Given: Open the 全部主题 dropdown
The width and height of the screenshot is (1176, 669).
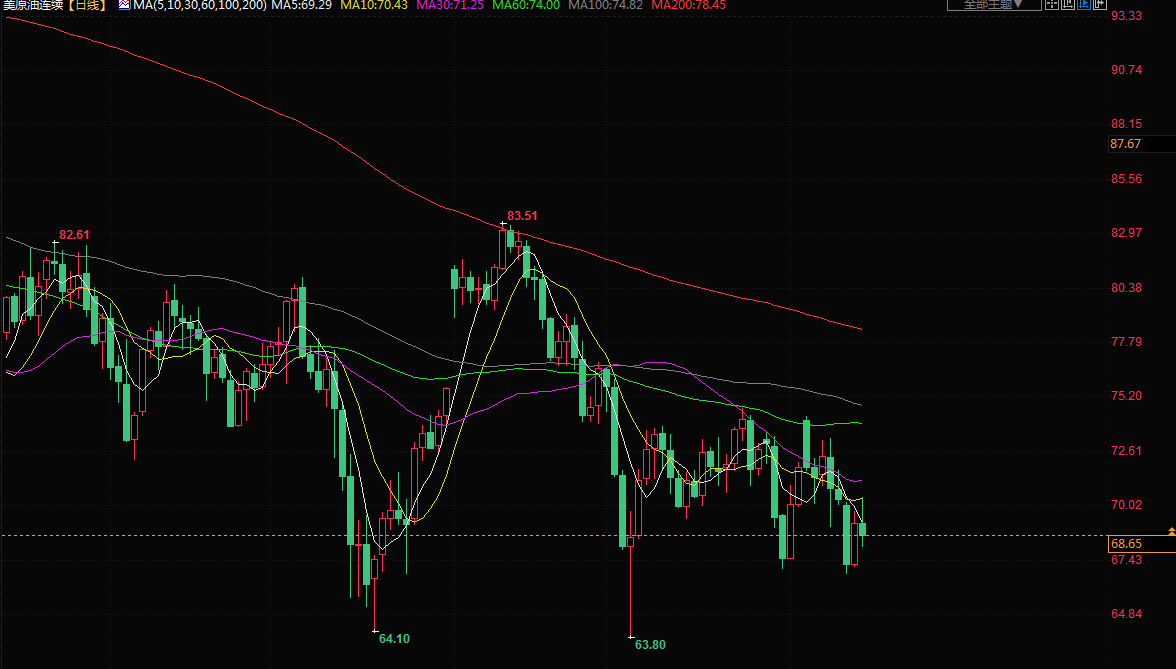Looking at the screenshot, I should pos(993,4).
